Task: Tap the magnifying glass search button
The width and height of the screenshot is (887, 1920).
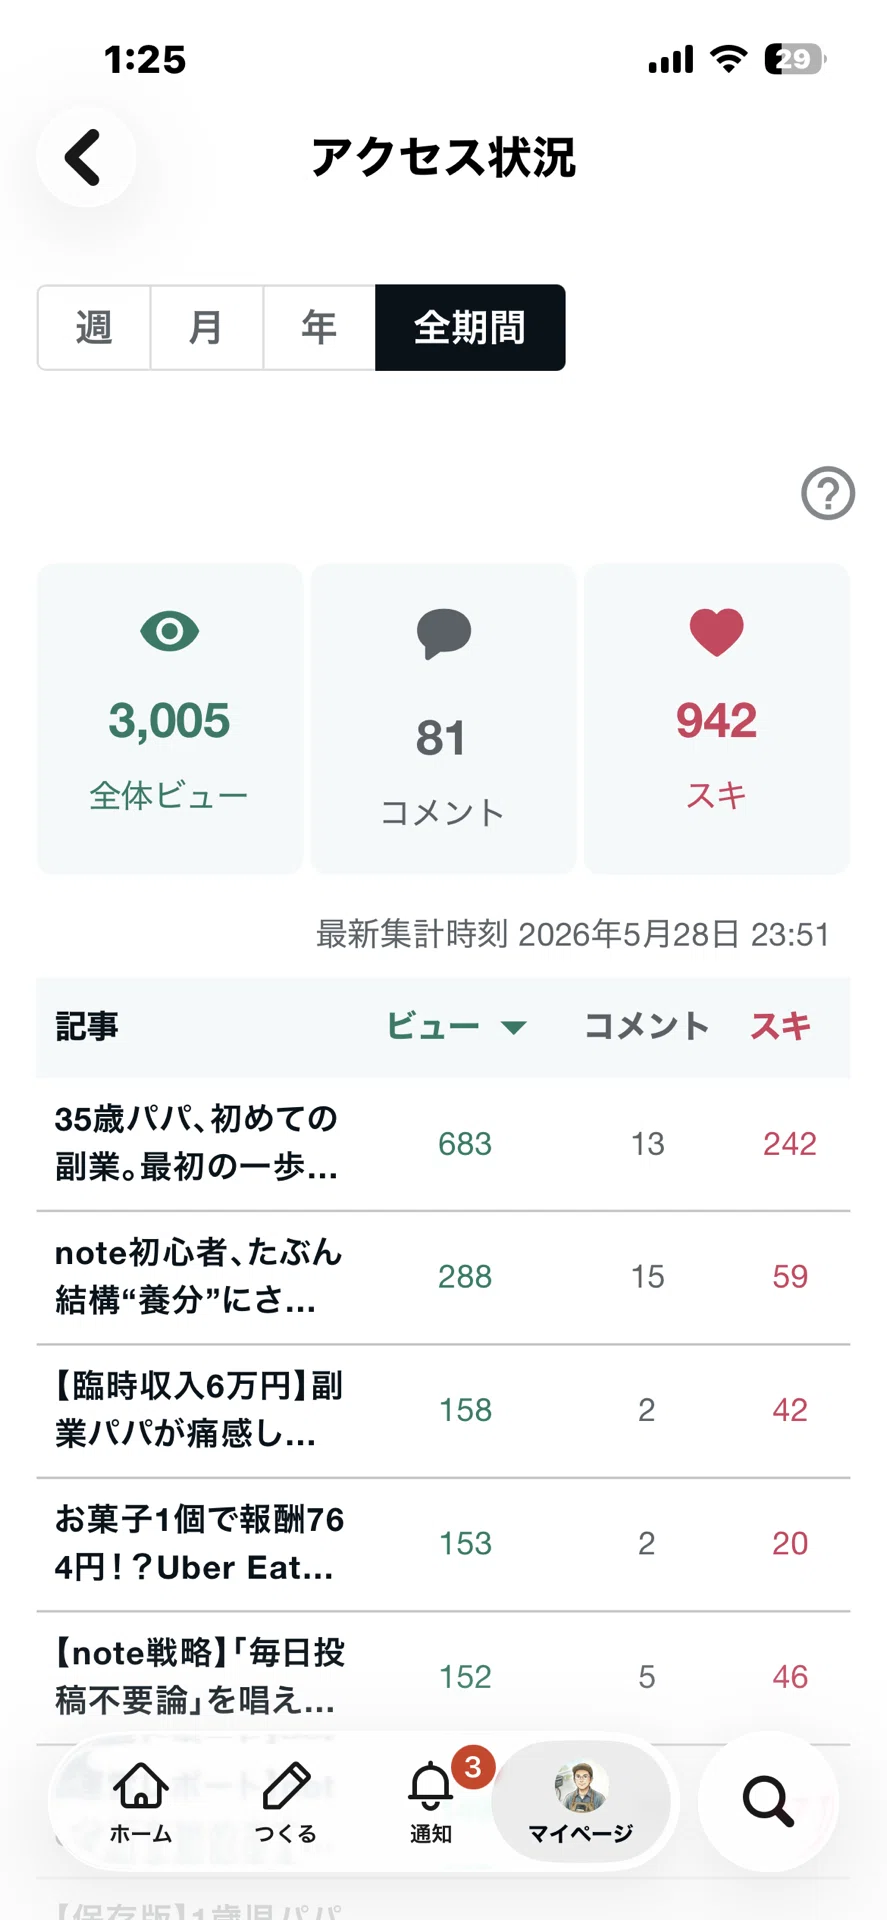Action: (768, 1802)
